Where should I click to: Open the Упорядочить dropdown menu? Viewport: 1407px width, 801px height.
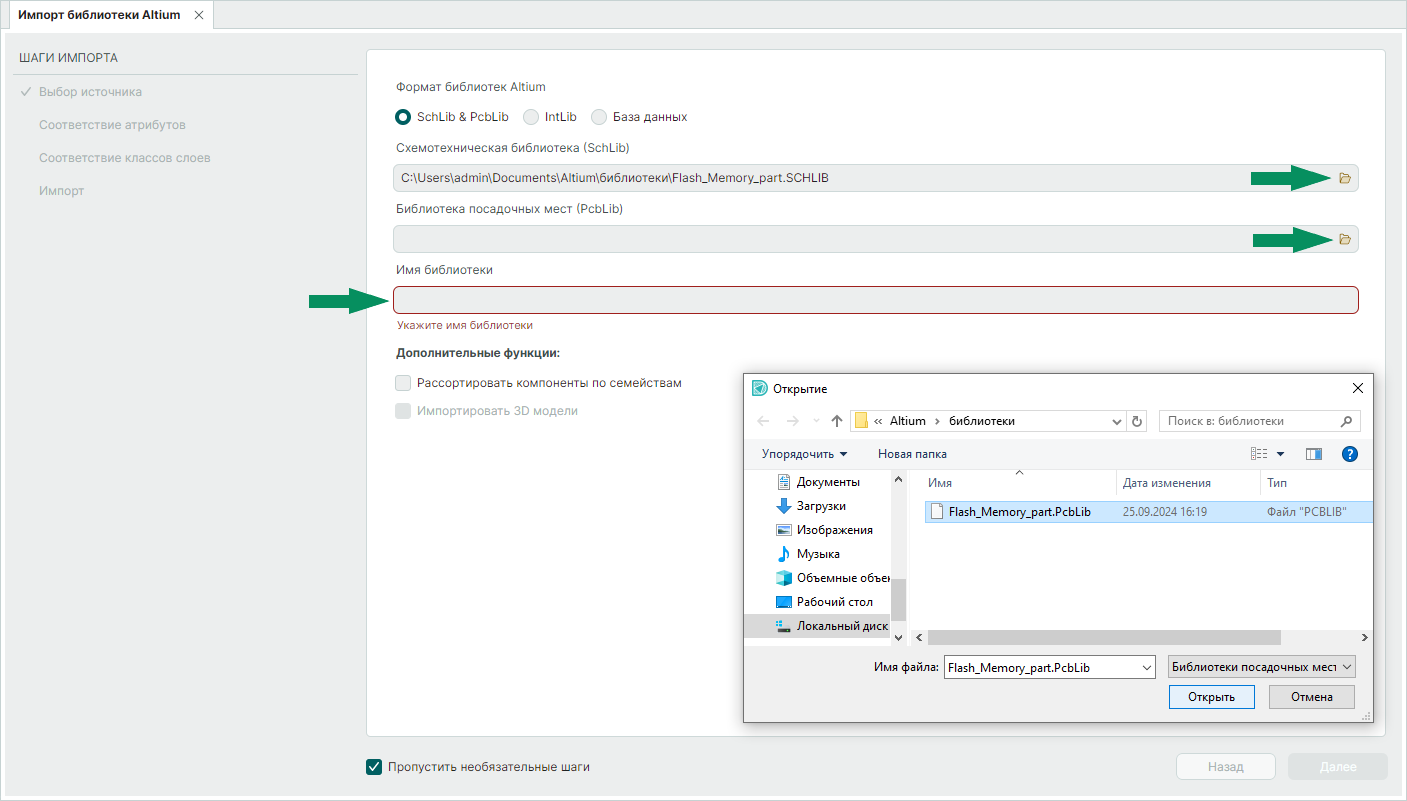click(x=804, y=454)
